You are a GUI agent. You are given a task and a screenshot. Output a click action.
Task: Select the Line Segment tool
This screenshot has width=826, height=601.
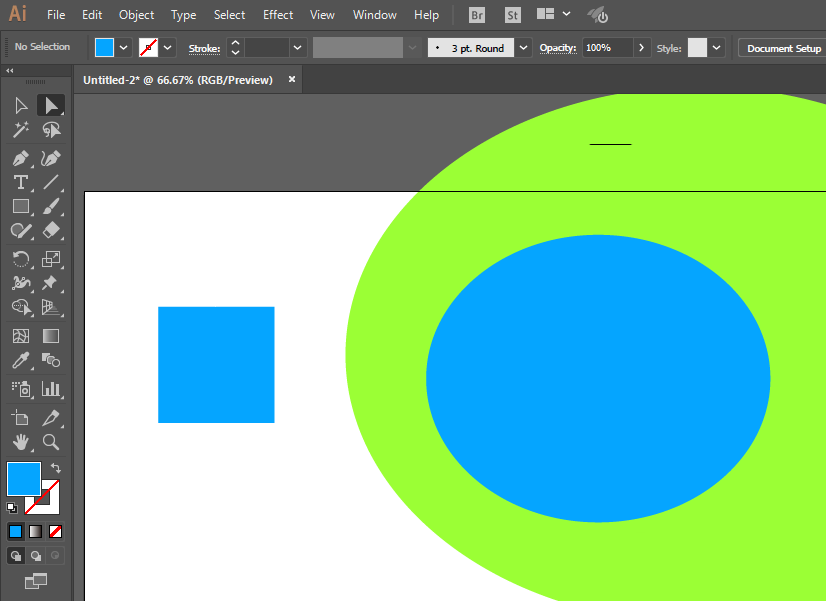coord(51,182)
